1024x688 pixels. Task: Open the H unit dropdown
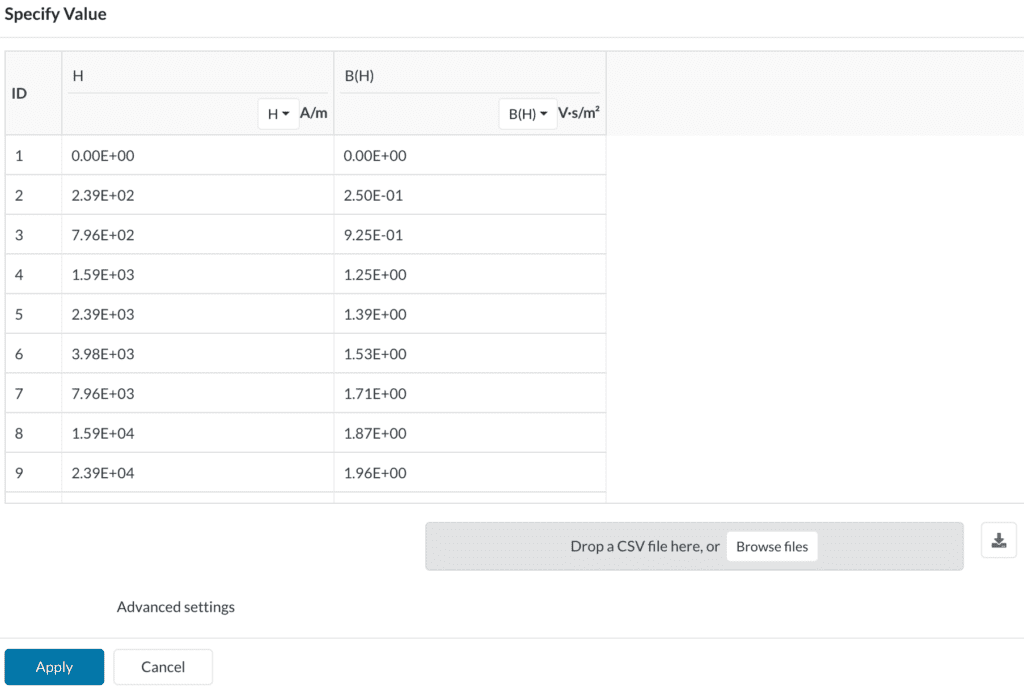click(278, 114)
